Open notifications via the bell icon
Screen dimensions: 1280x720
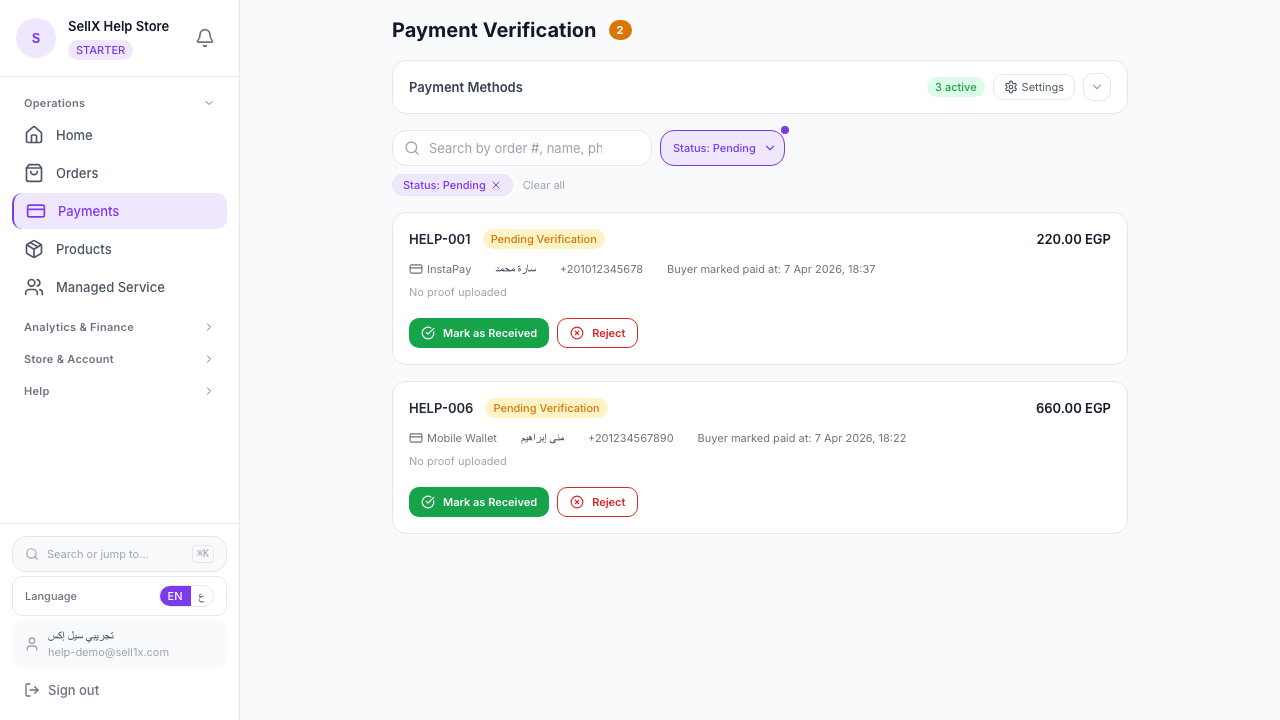pos(204,37)
